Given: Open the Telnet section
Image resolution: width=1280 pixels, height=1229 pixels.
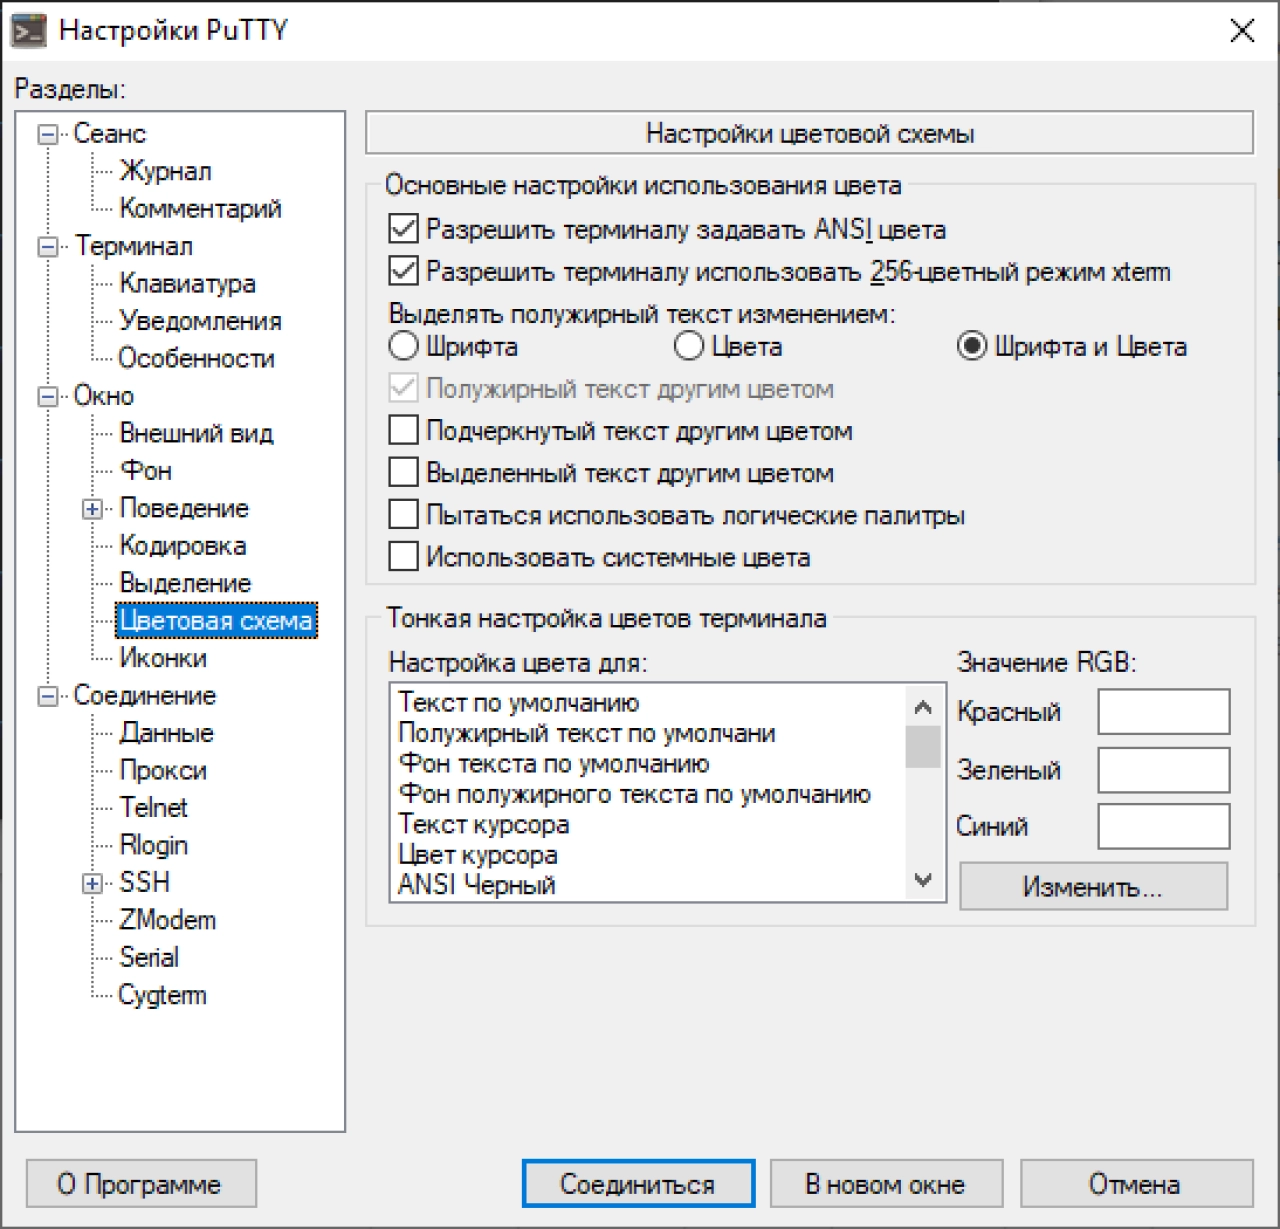Looking at the screenshot, I should click(153, 807).
